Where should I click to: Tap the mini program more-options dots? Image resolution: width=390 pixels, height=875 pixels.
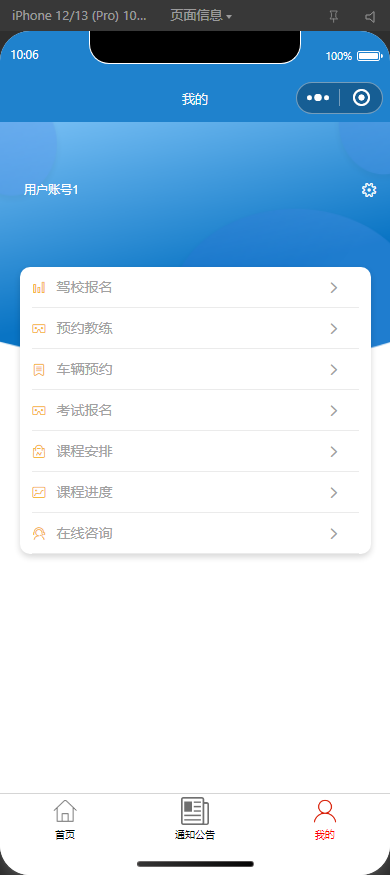tap(318, 98)
